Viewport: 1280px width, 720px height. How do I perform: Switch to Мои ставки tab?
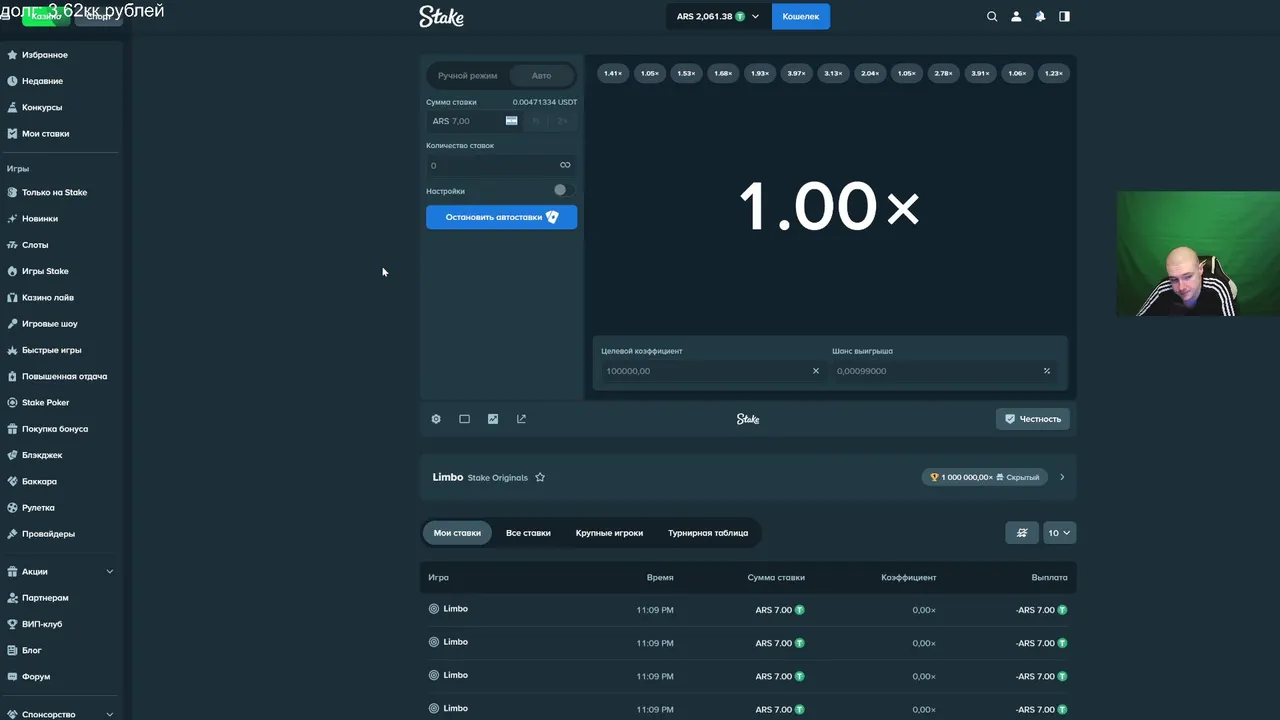[x=457, y=533]
